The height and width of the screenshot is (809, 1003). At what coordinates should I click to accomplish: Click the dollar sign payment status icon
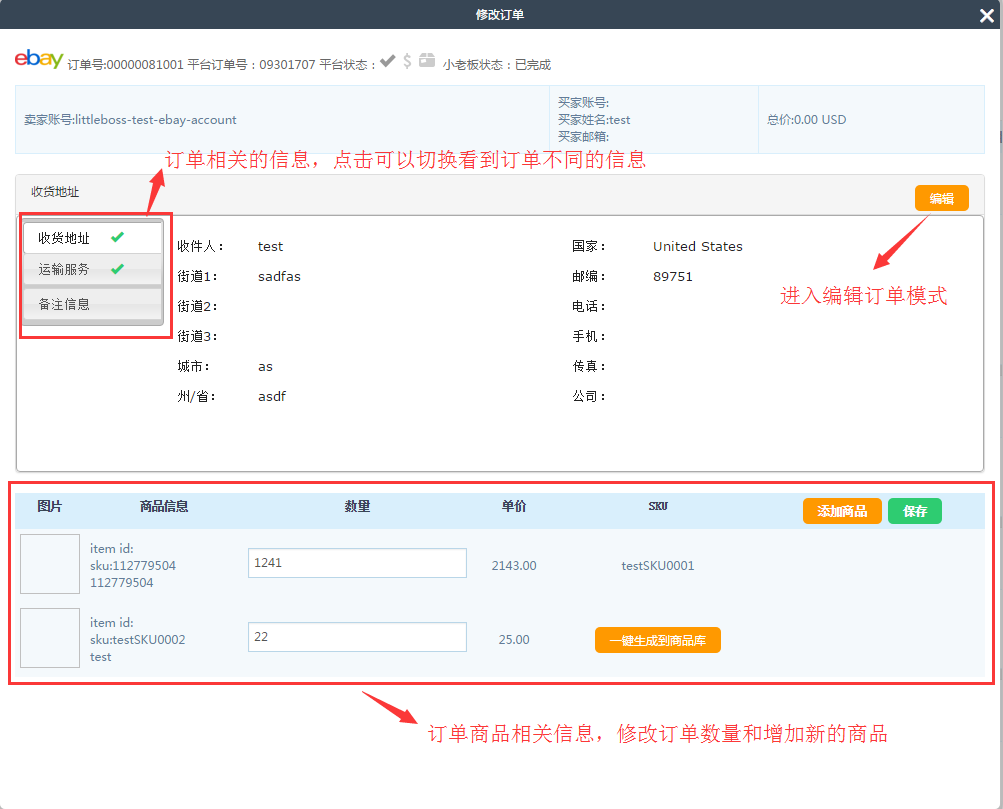coord(407,61)
